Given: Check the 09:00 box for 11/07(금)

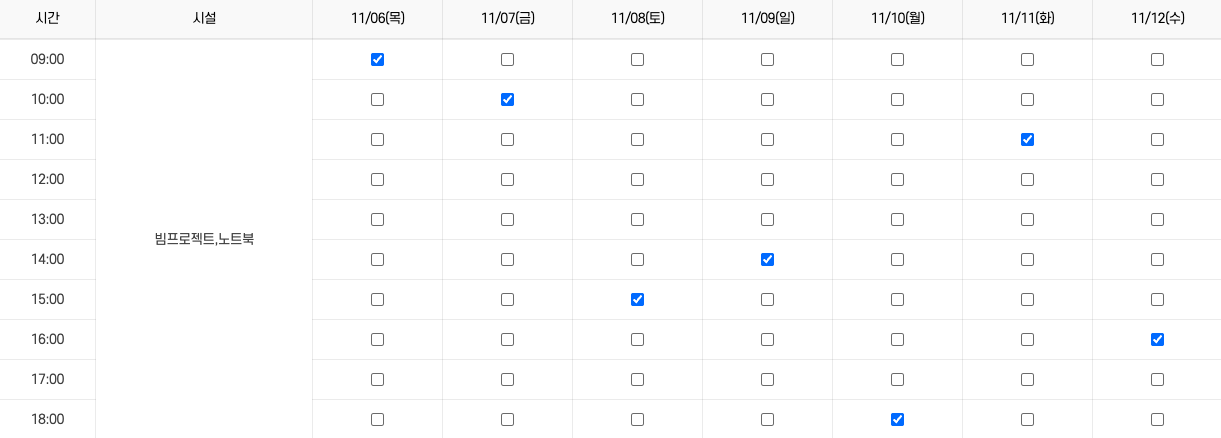Looking at the screenshot, I should tap(507, 60).
